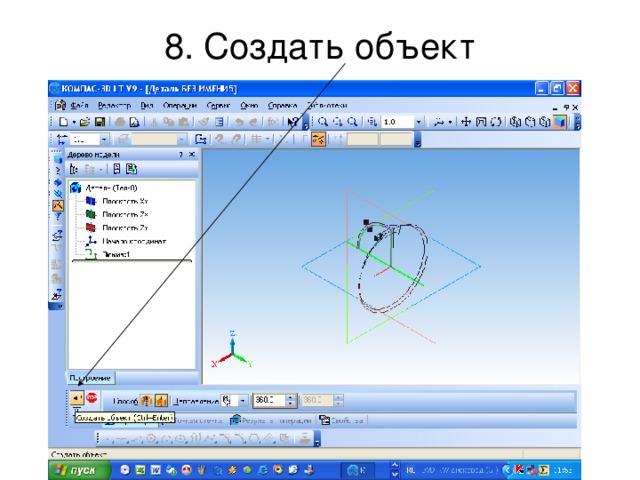Open the Файл menu
640x480 pixels.
pyautogui.click(x=79, y=105)
